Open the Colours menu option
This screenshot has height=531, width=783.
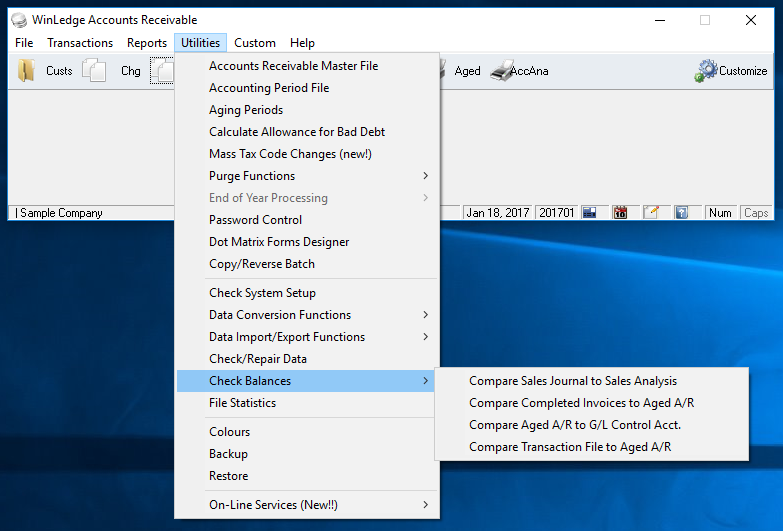[230, 432]
